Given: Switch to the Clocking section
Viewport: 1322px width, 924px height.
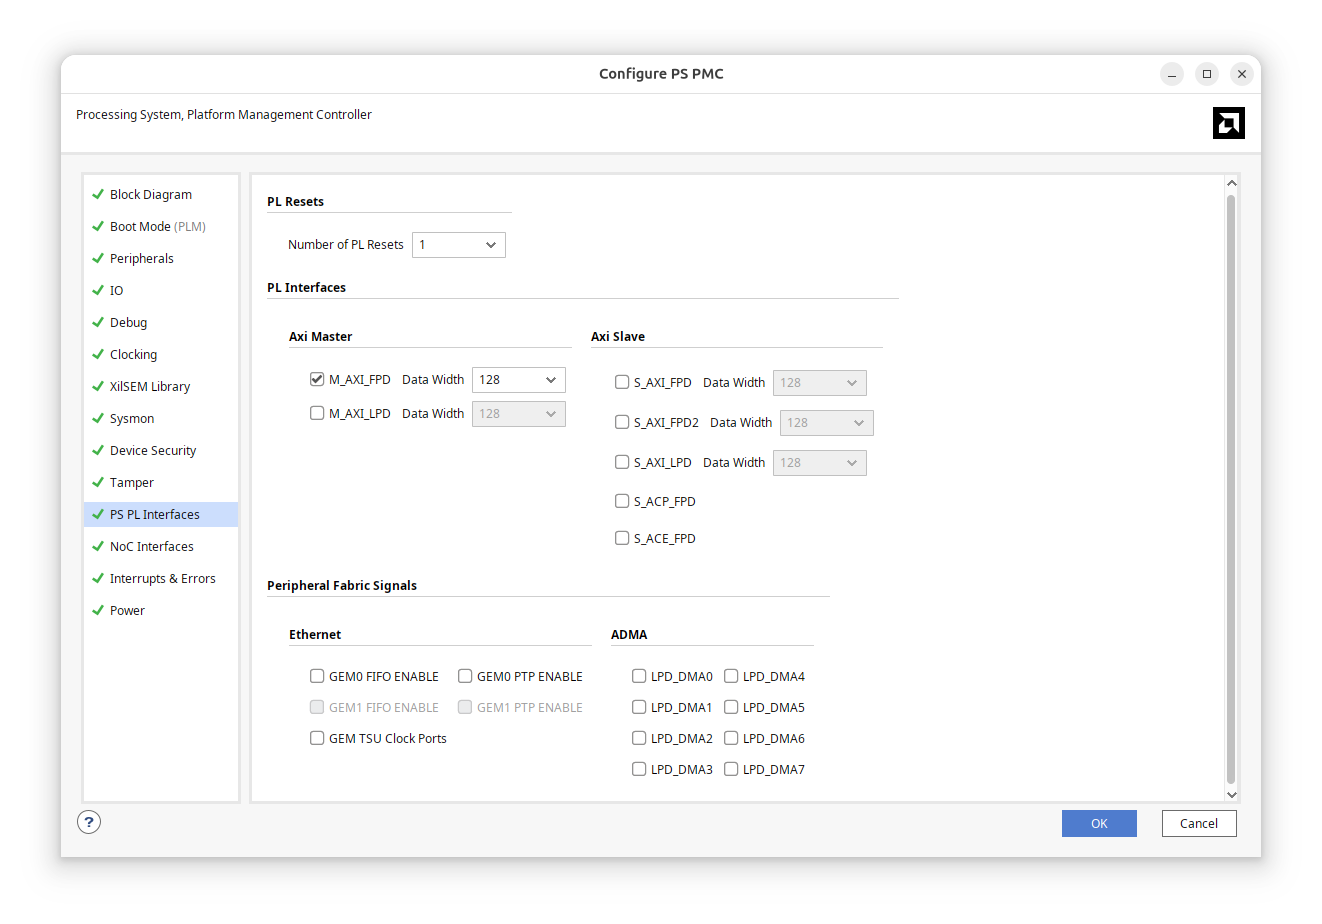Looking at the screenshot, I should pyautogui.click(x=133, y=355).
